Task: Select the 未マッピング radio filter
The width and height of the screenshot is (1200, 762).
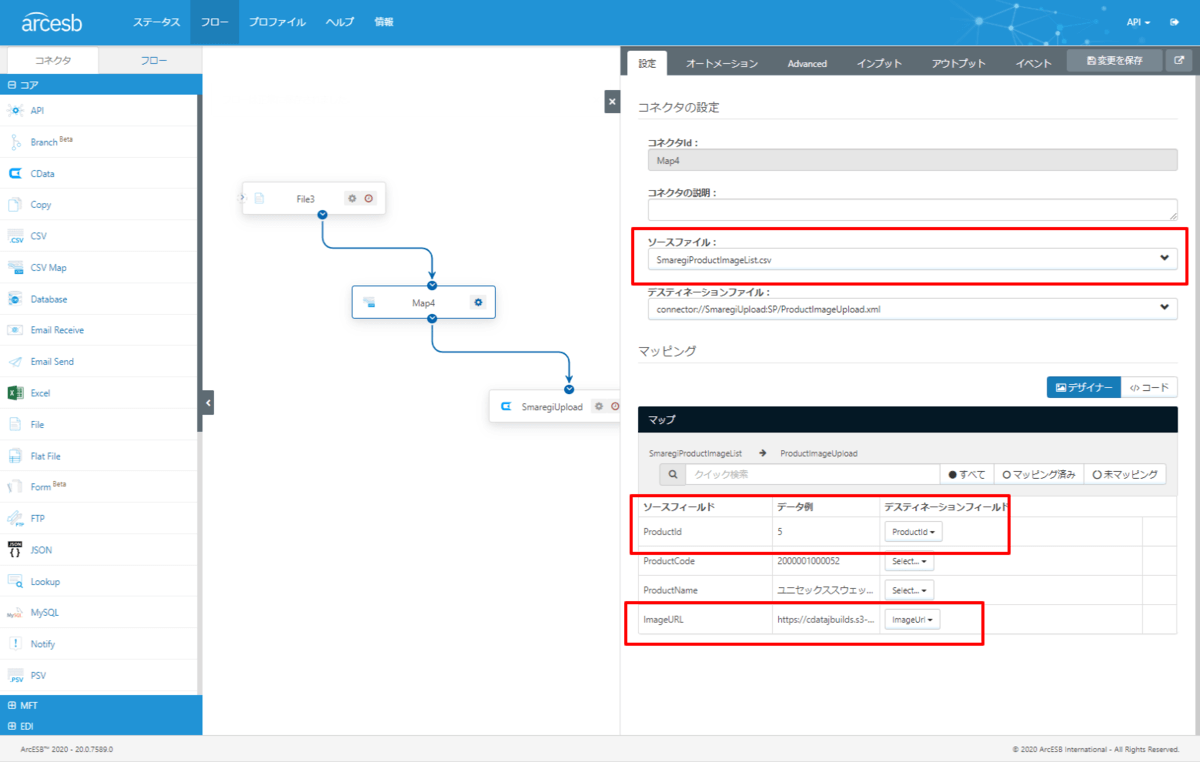Action: (x=1125, y=474)
